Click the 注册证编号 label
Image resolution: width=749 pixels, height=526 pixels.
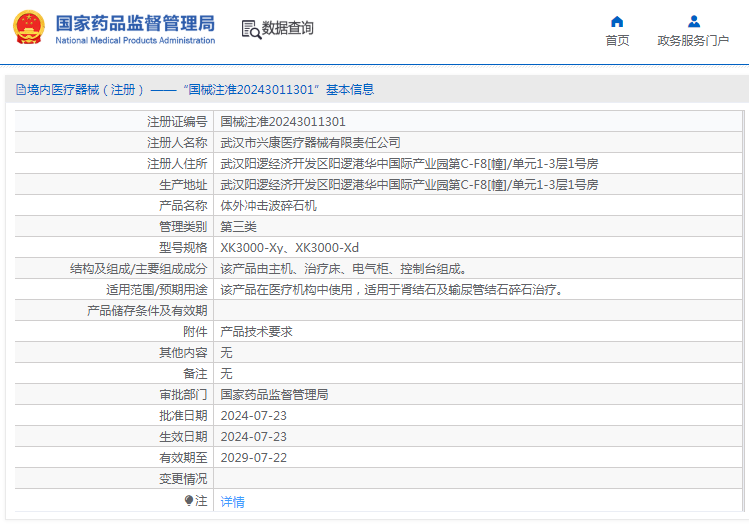point(177,122)
